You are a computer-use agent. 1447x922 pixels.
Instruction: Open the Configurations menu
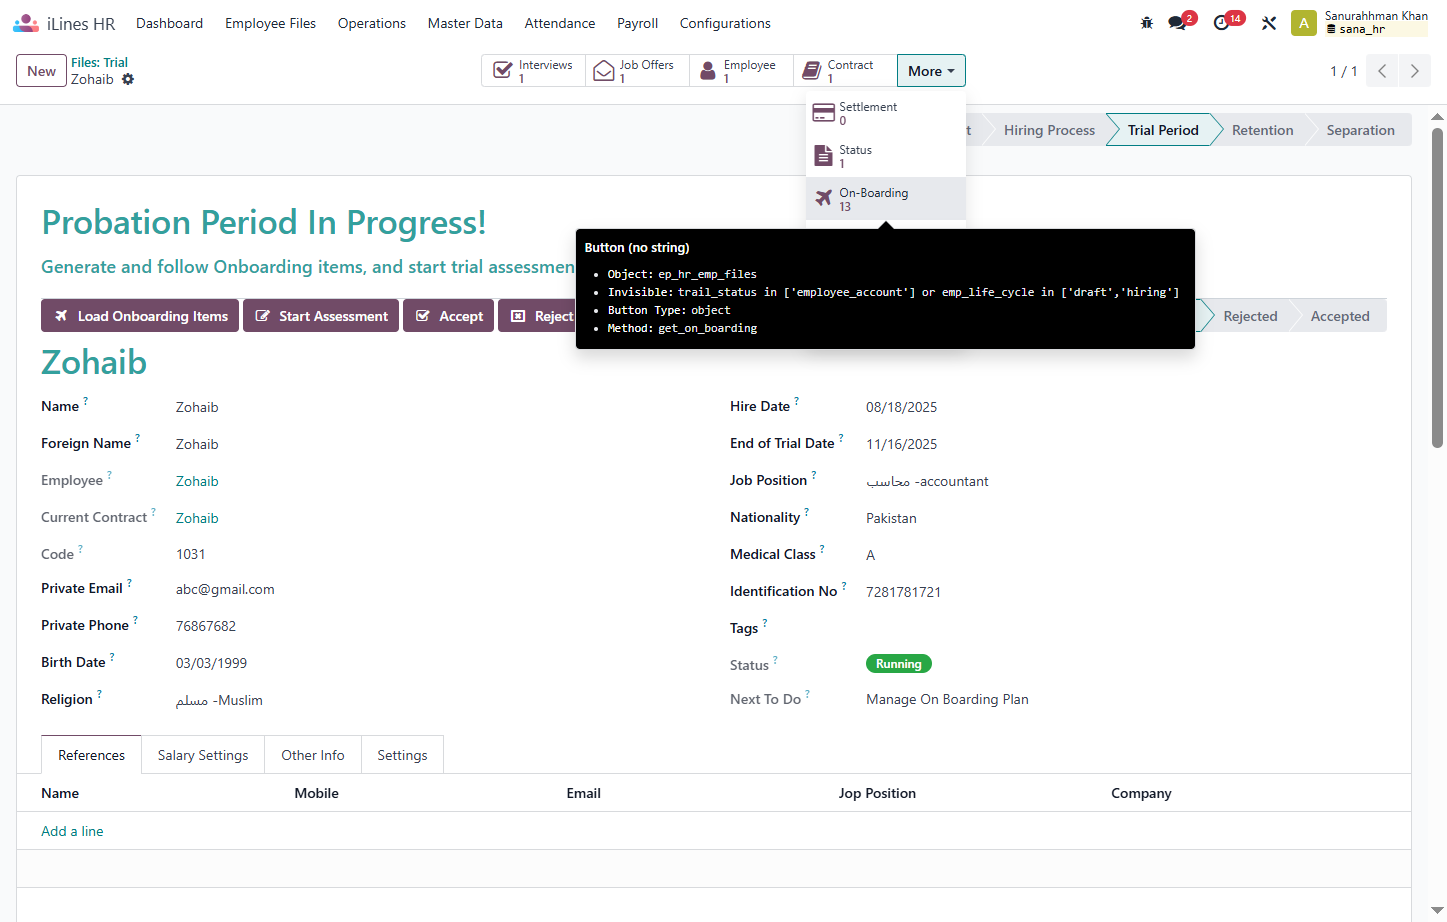pyautogui.click(x=725, y=23)
